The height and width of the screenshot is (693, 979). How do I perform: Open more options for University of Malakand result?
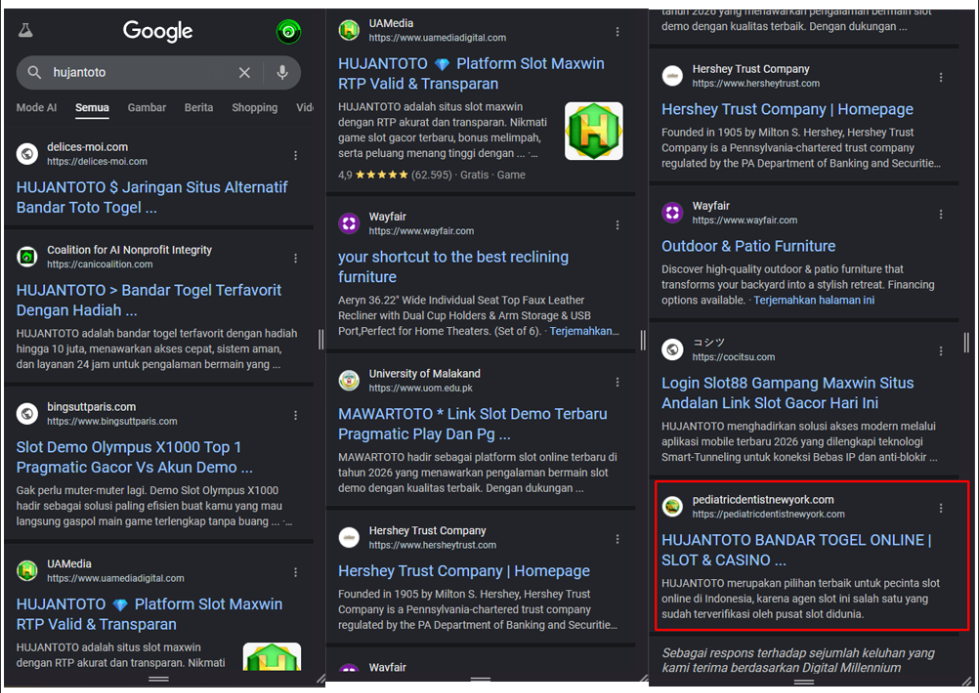click(617, 382)
